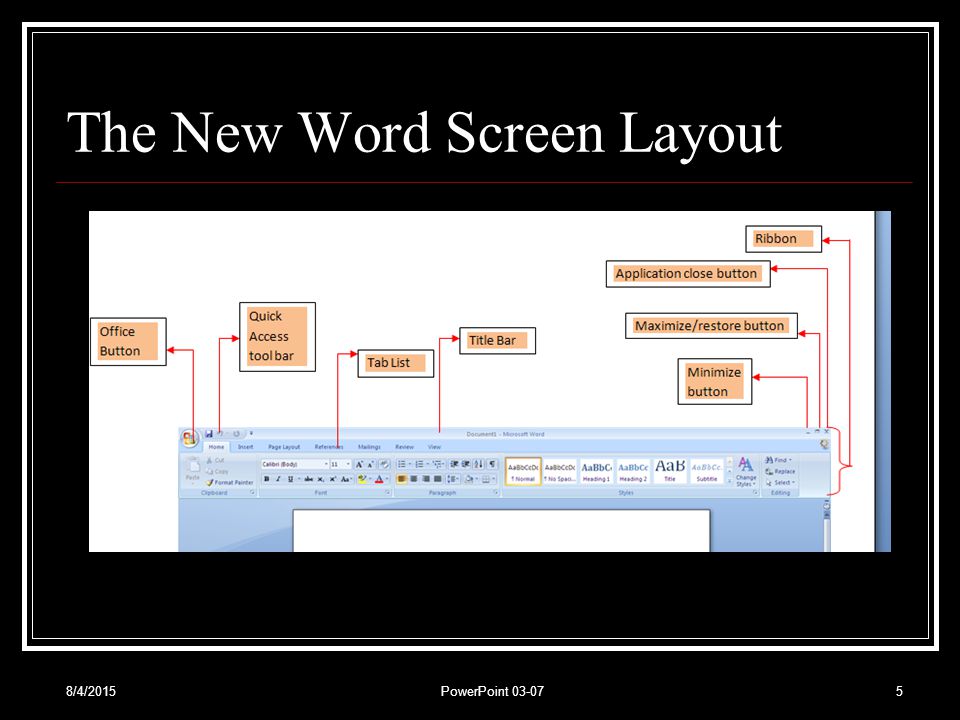Click the Borders icon in Paragraph group
The height and width of the screenshot is (720, 960).
[486, 479]
